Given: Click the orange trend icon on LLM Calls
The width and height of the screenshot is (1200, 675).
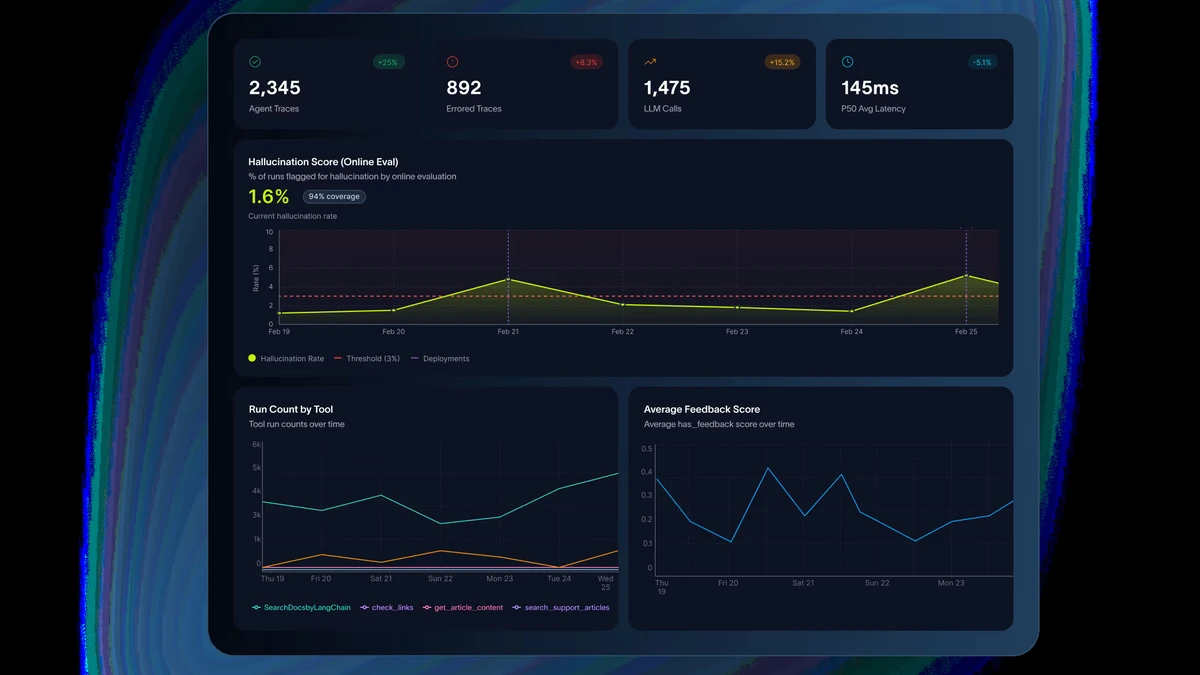Looking at the screenshot, I should point(650,62).
